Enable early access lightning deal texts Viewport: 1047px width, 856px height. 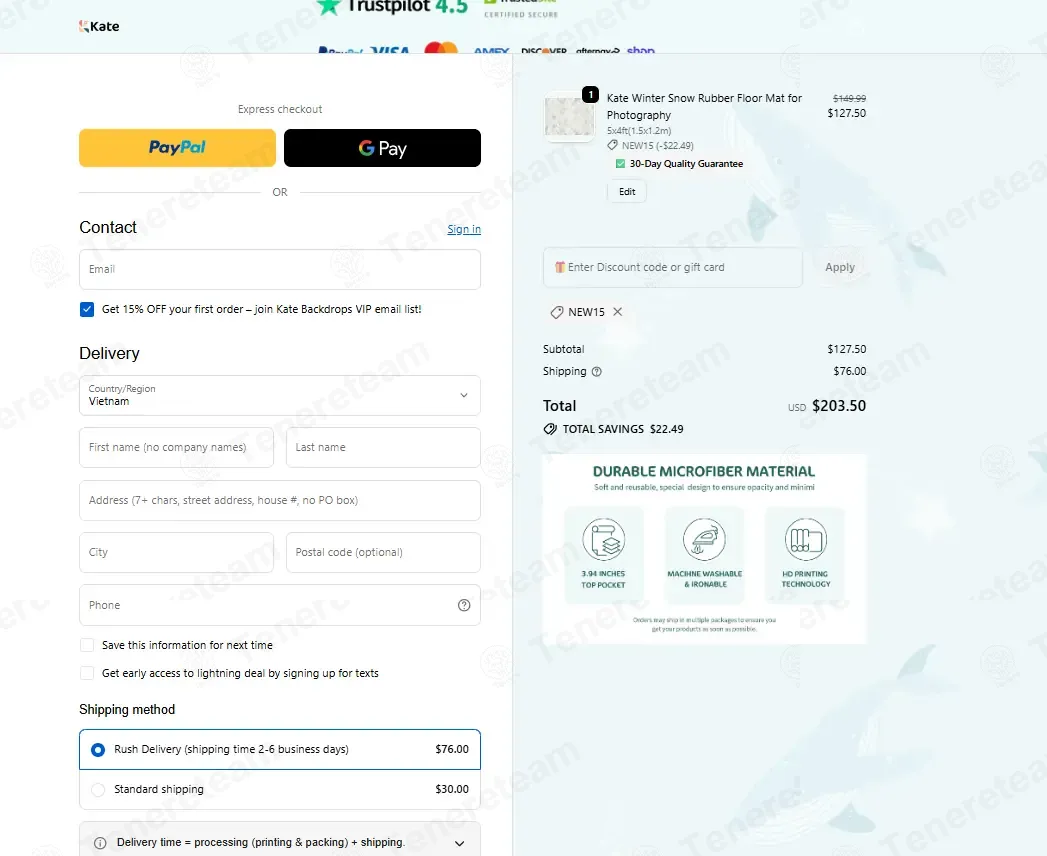(x=87, y=673)
